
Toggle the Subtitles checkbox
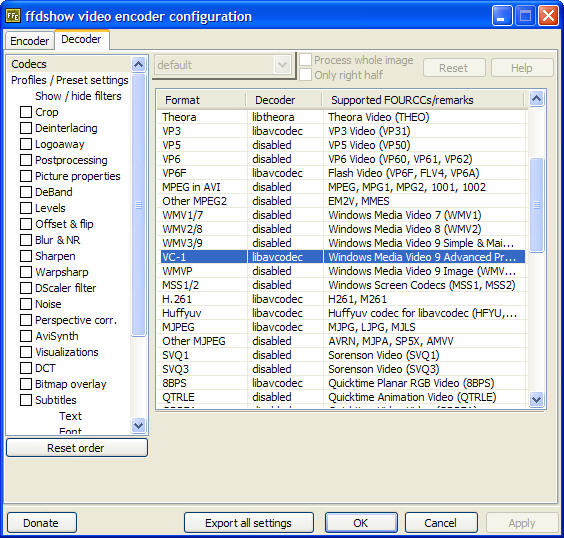pos(26,400)
